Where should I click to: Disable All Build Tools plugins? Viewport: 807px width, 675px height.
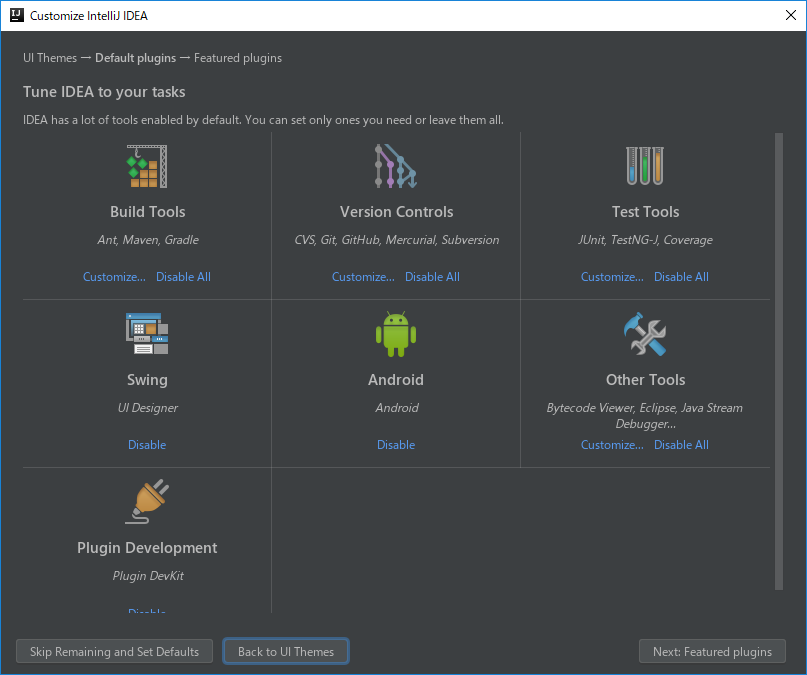[x=183, y=277]
